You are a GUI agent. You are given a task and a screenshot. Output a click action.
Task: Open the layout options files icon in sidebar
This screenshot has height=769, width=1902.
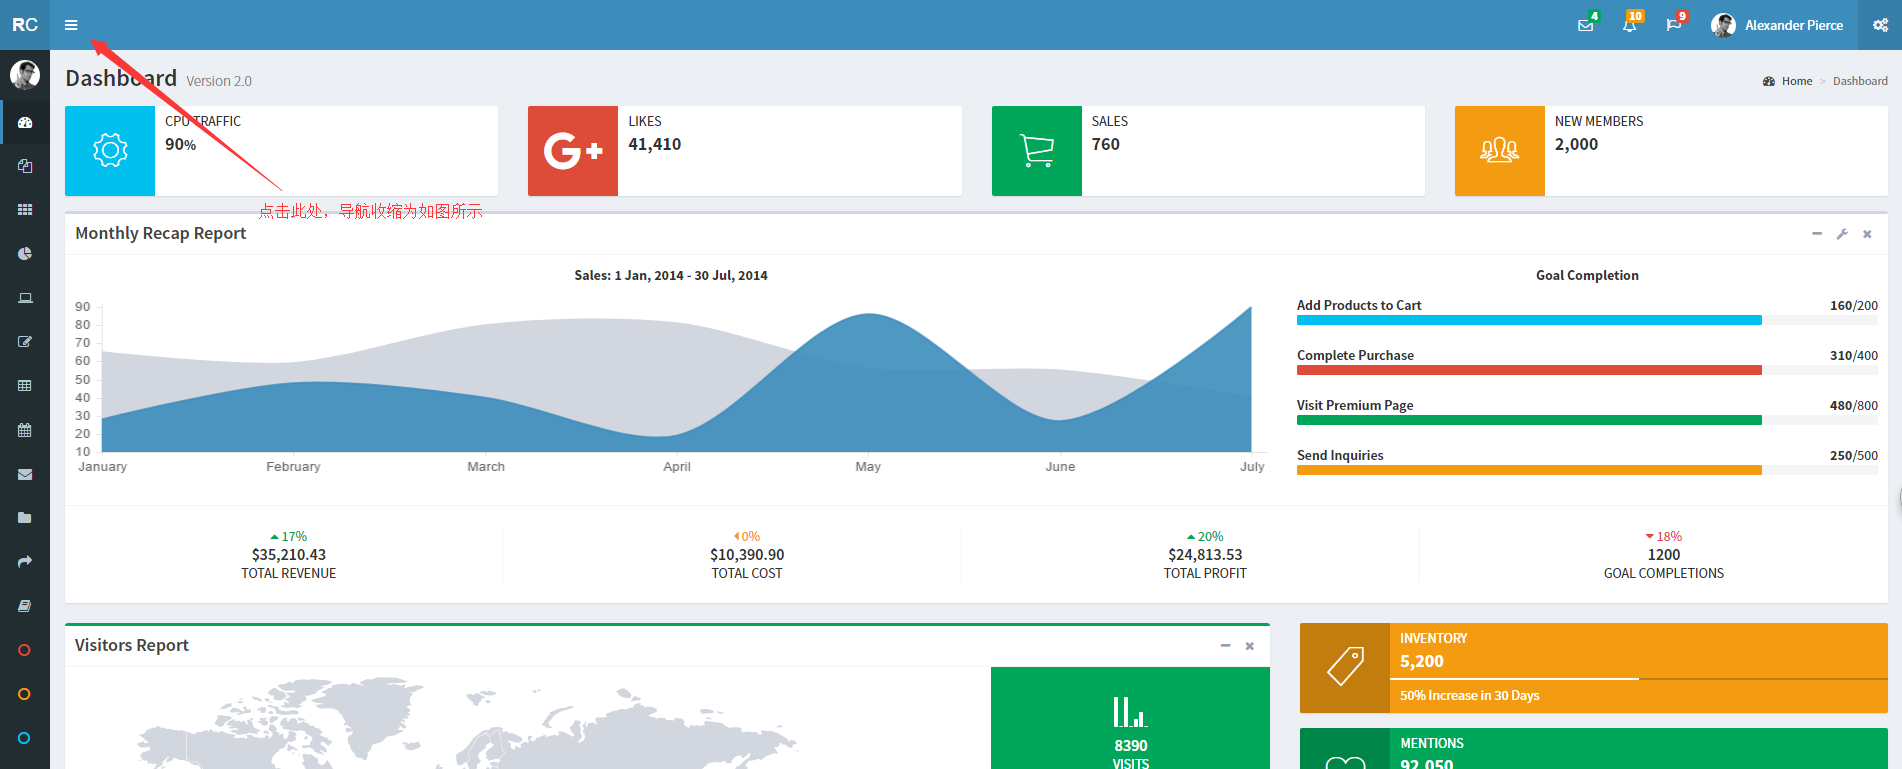25,166
